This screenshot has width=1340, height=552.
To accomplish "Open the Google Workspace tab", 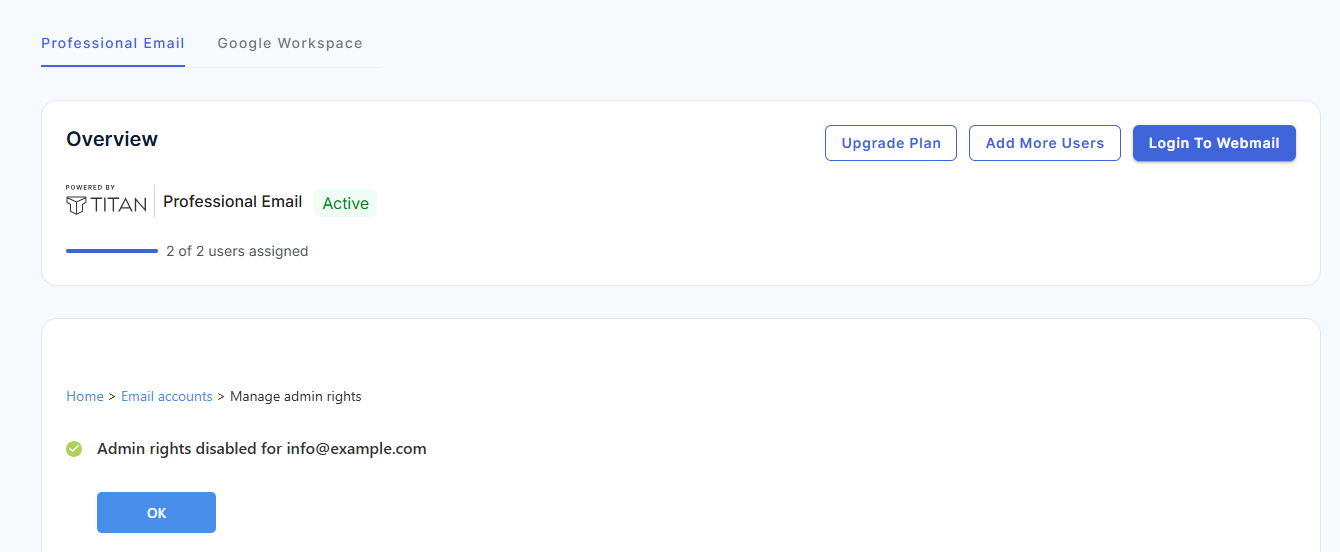I will (x=290, y=43).
